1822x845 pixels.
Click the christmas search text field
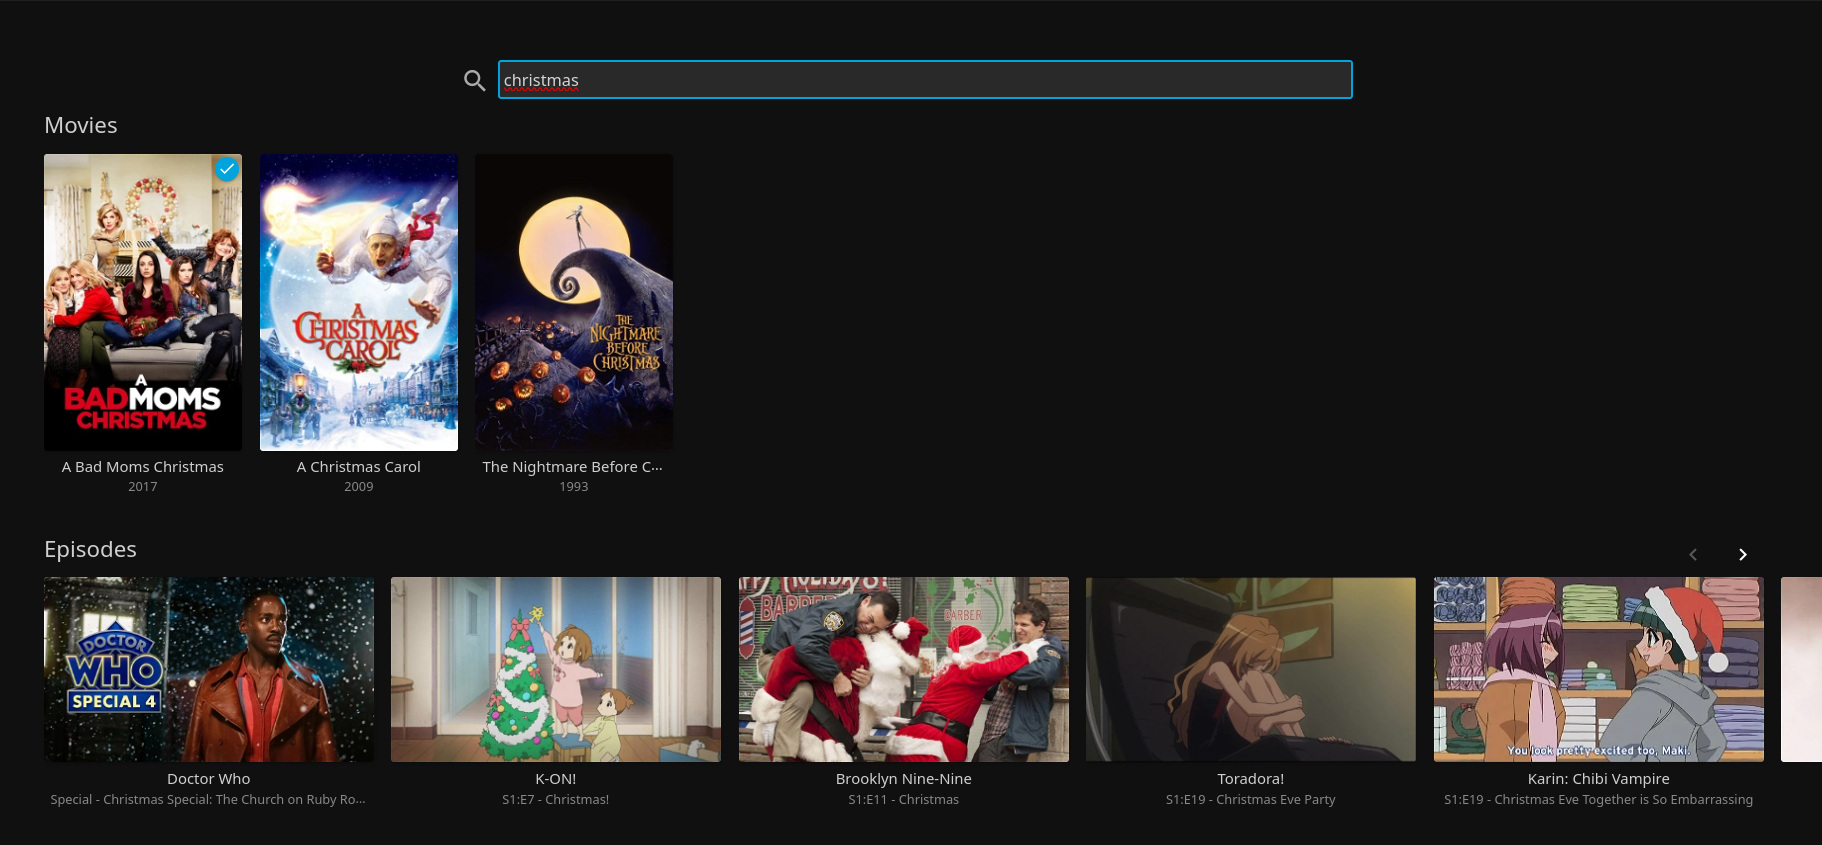(x=924, y=80)
